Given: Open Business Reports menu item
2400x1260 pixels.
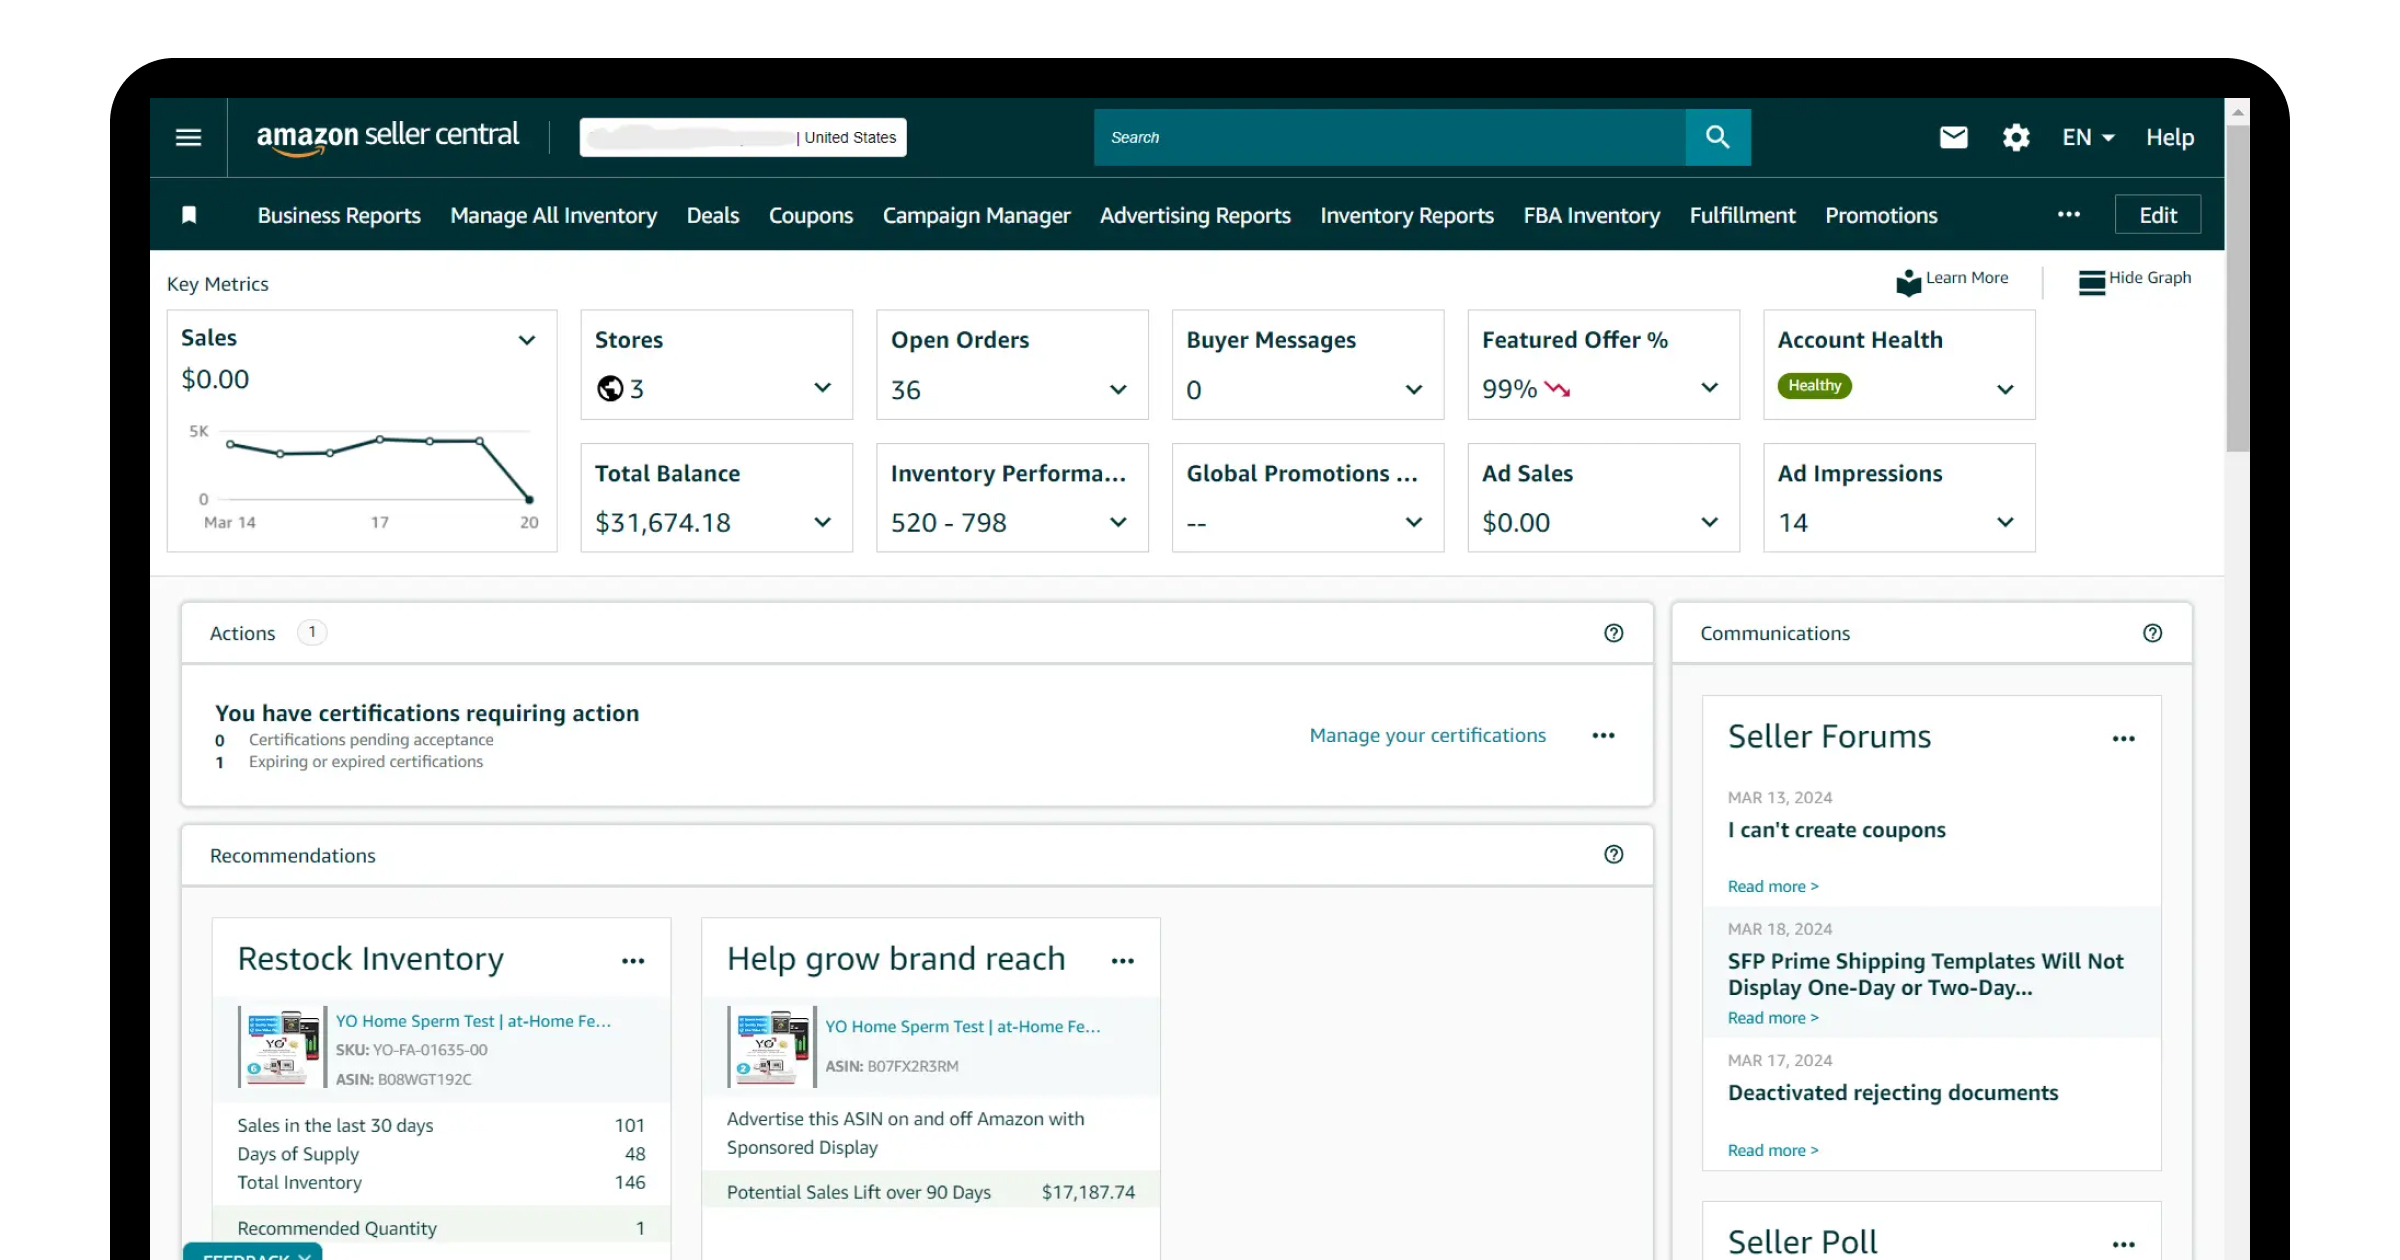Looking at the screenshot, I should pyautogui.click(x=339, y=215).
